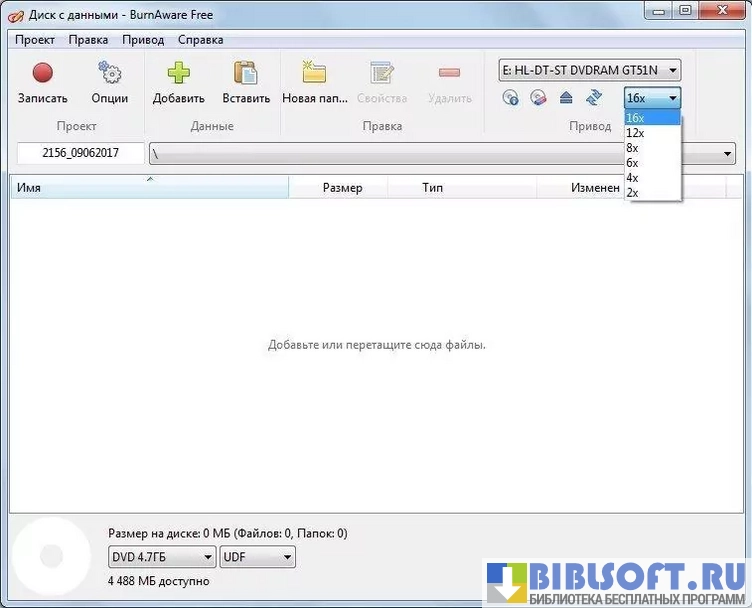
Task: Click the red Записать burn button
Action: pos(42,74)
